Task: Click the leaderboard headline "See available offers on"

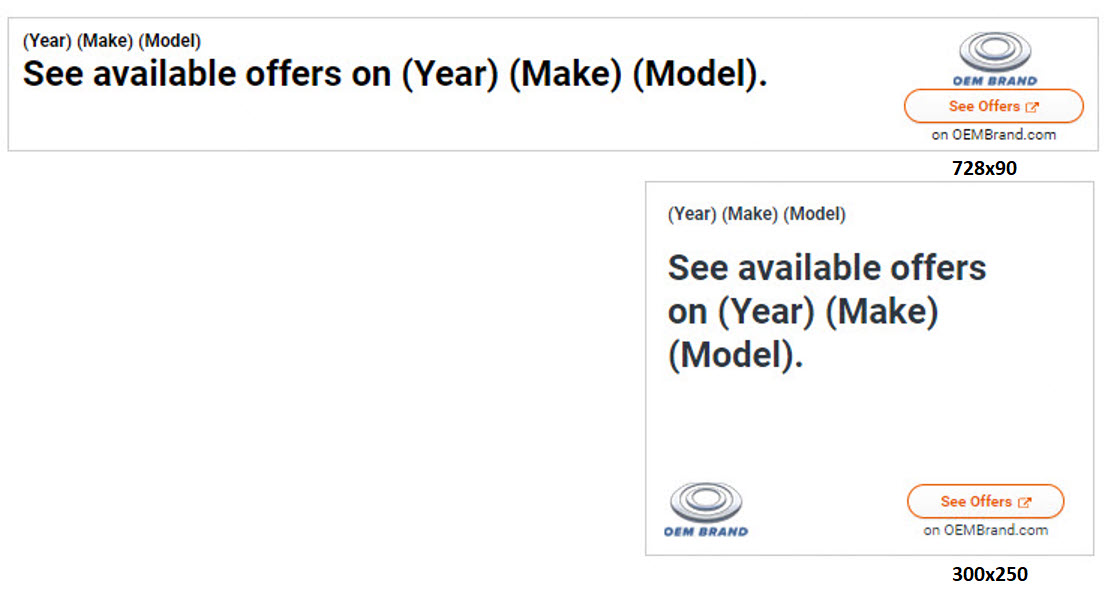Action: pyautogui.click(x=207, y=74)
